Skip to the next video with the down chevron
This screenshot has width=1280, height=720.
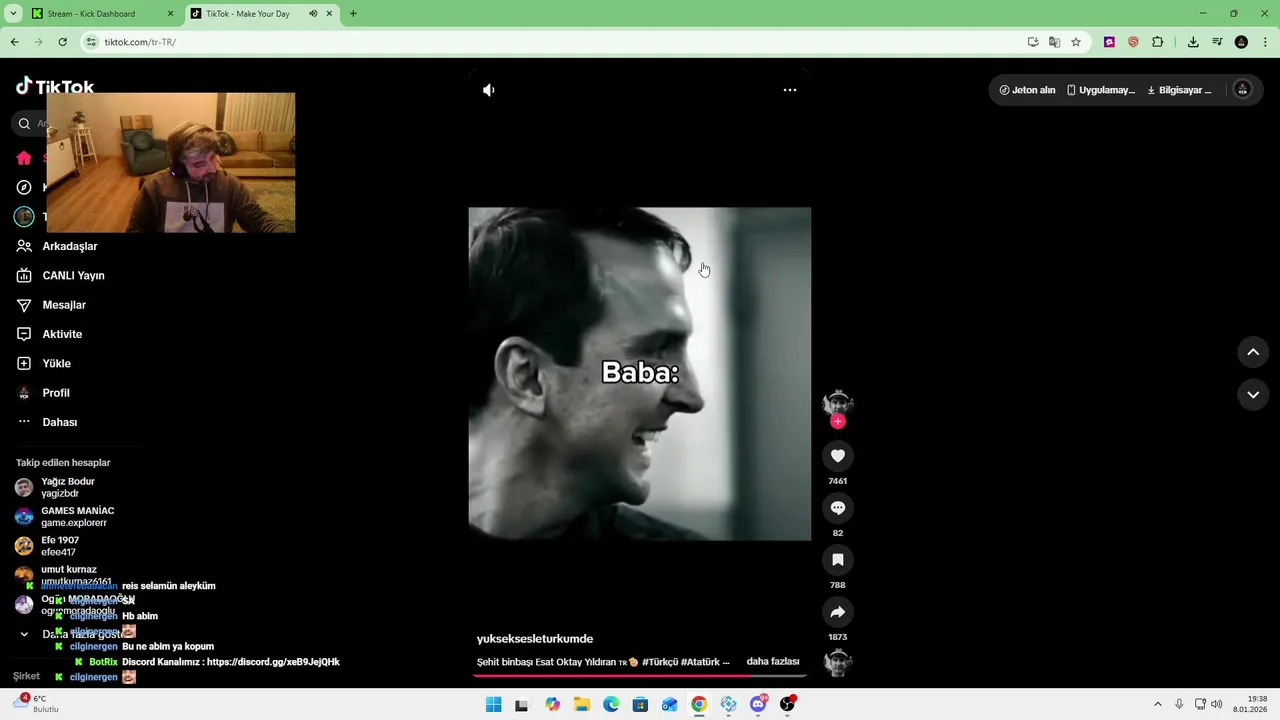(x=1253, y=395)
